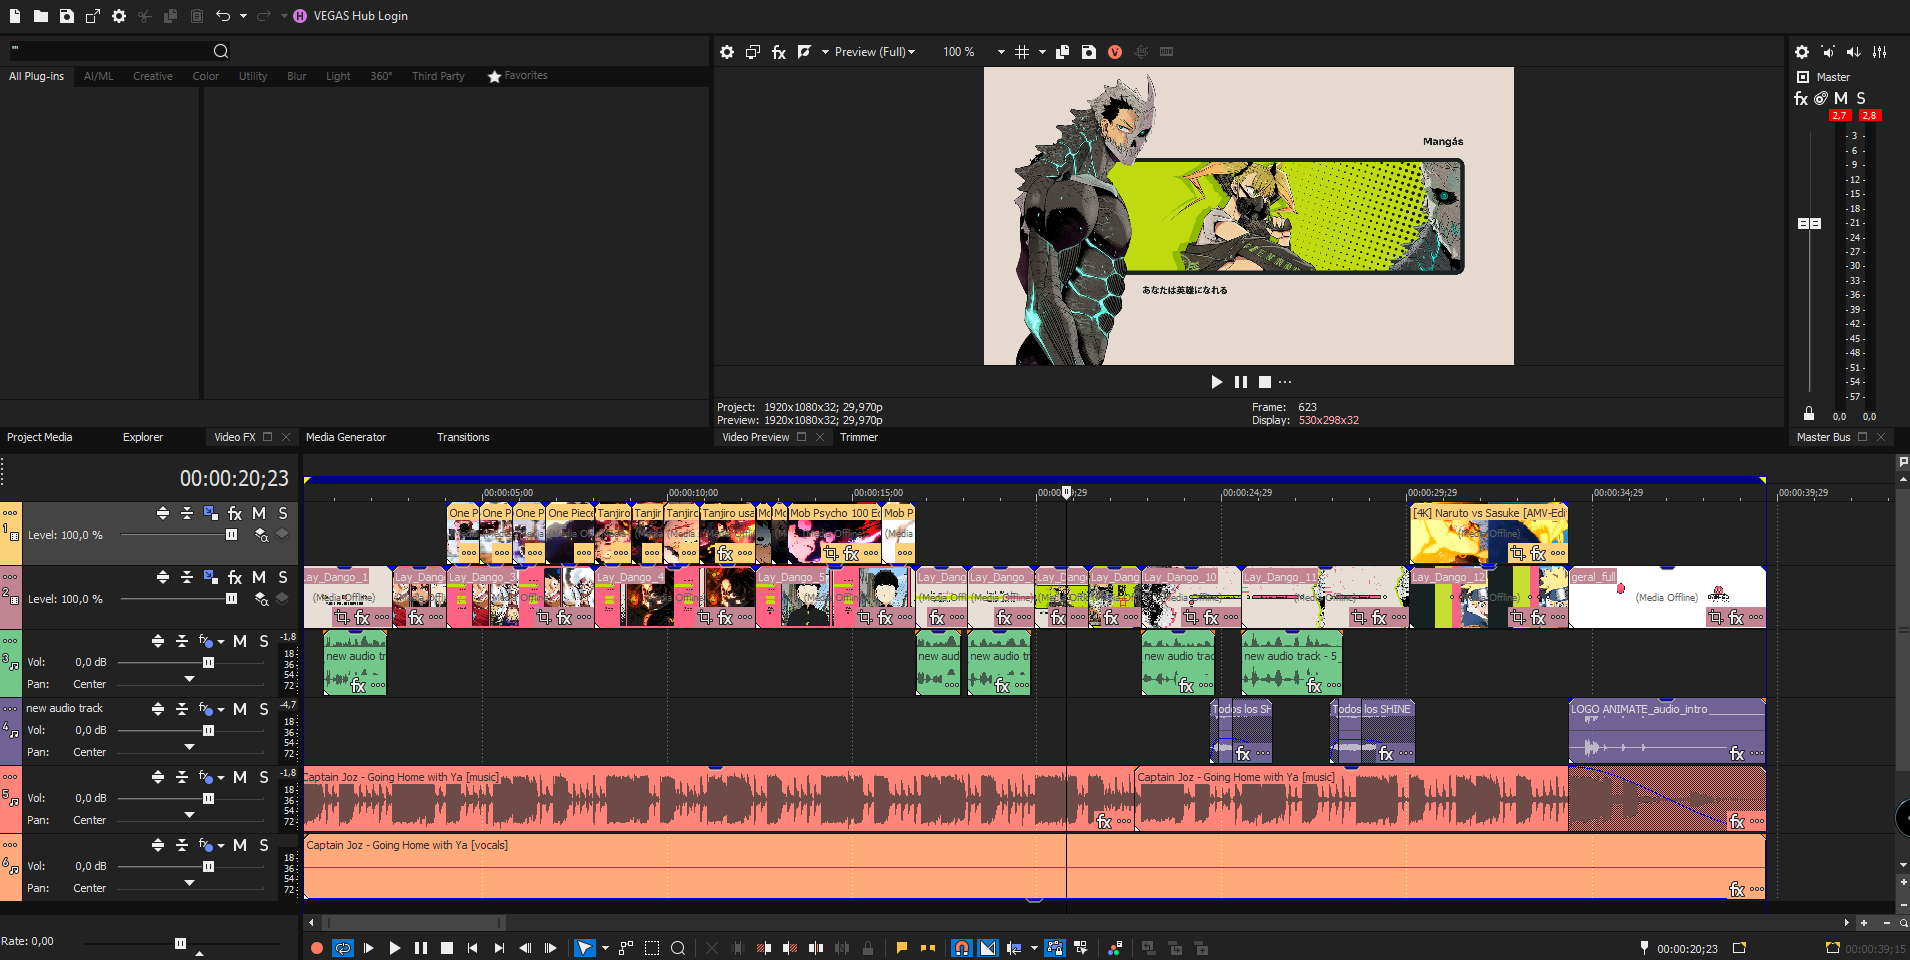Screen dimensions: 1910x960
Task: Open the Preview (Full) quality dropdown
Action: [x=875, y=52]
